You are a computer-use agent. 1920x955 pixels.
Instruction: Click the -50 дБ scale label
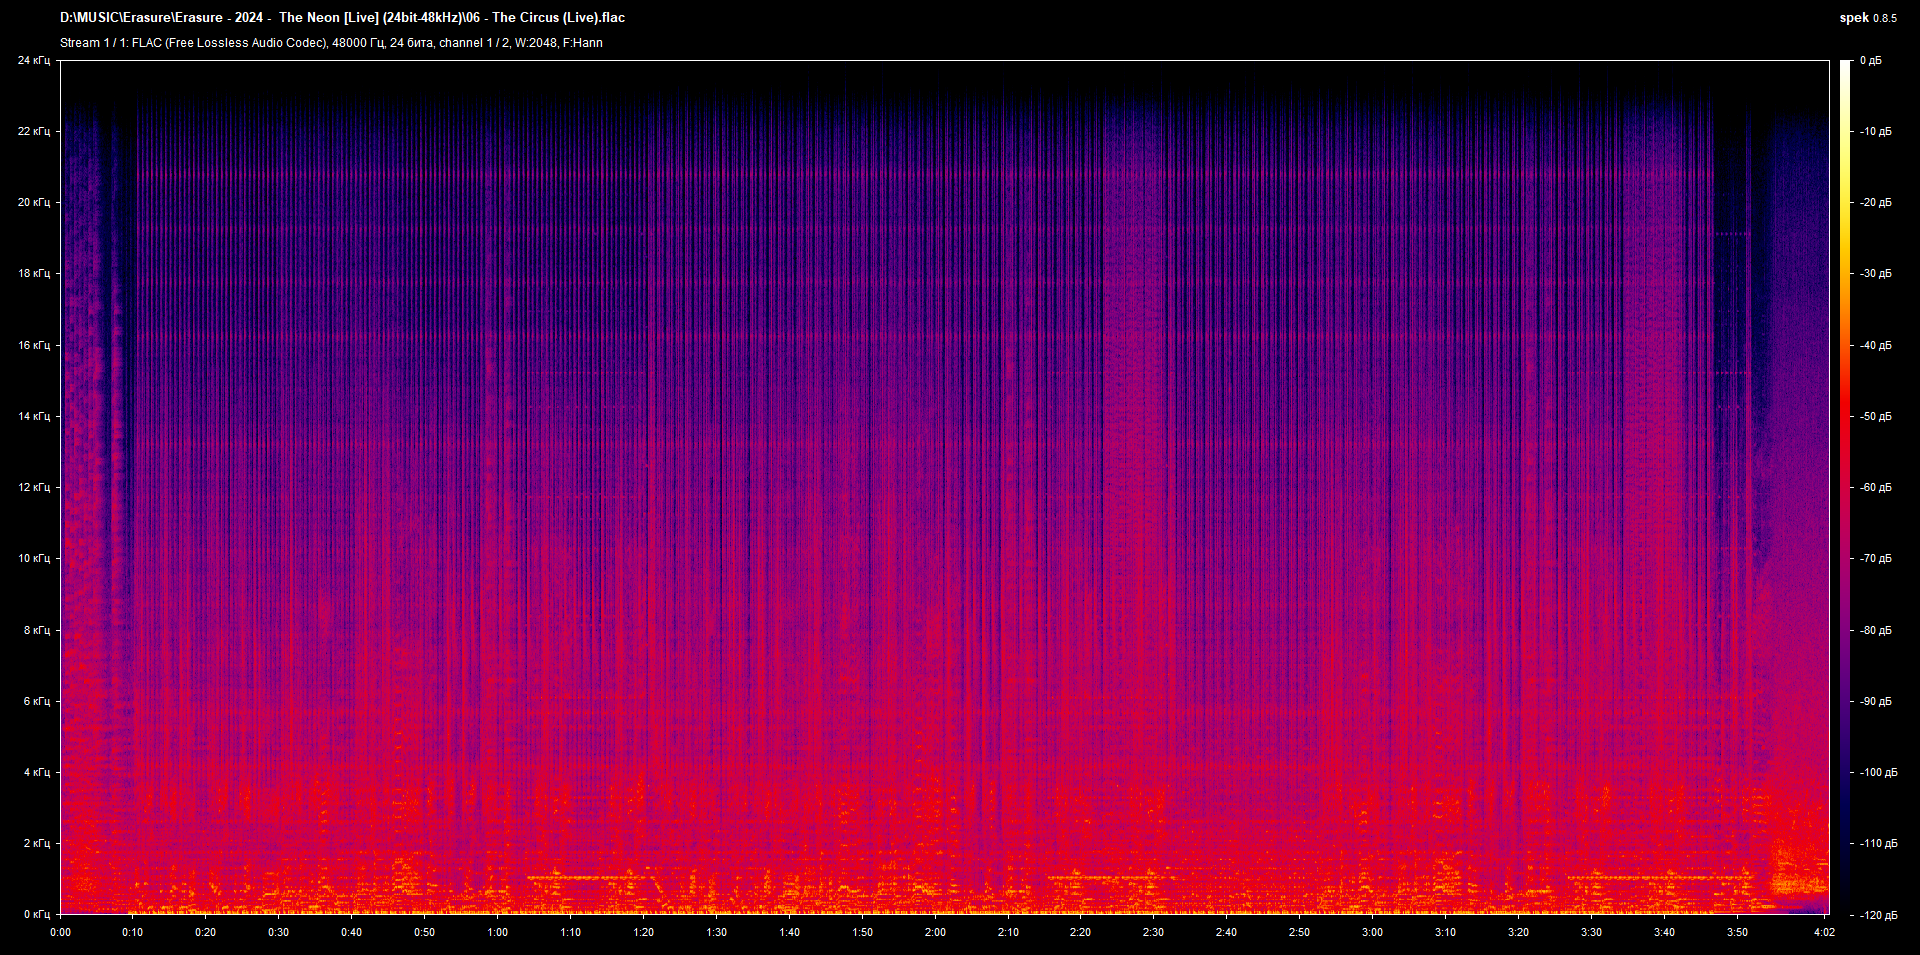point(1876,417)
